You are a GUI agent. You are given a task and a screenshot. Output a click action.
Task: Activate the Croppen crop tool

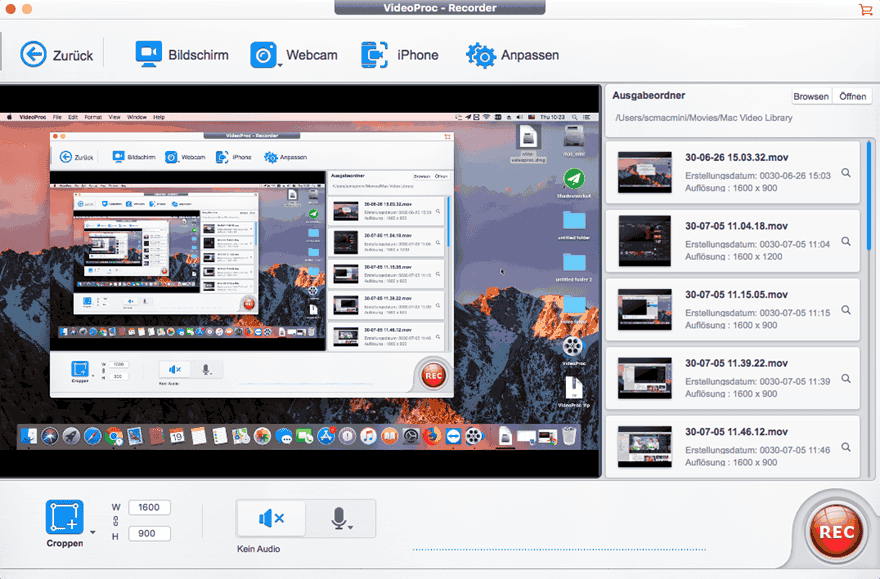tap(65, 517)
